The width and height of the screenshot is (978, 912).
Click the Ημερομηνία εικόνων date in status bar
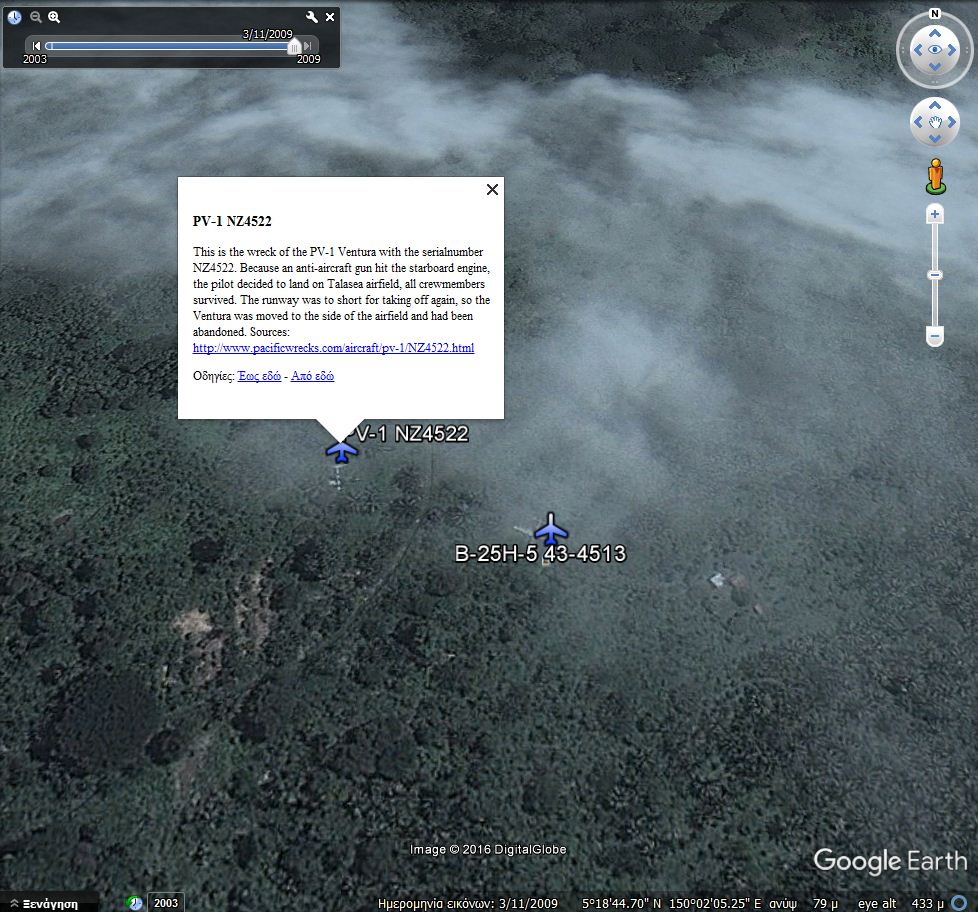point(468,903)
